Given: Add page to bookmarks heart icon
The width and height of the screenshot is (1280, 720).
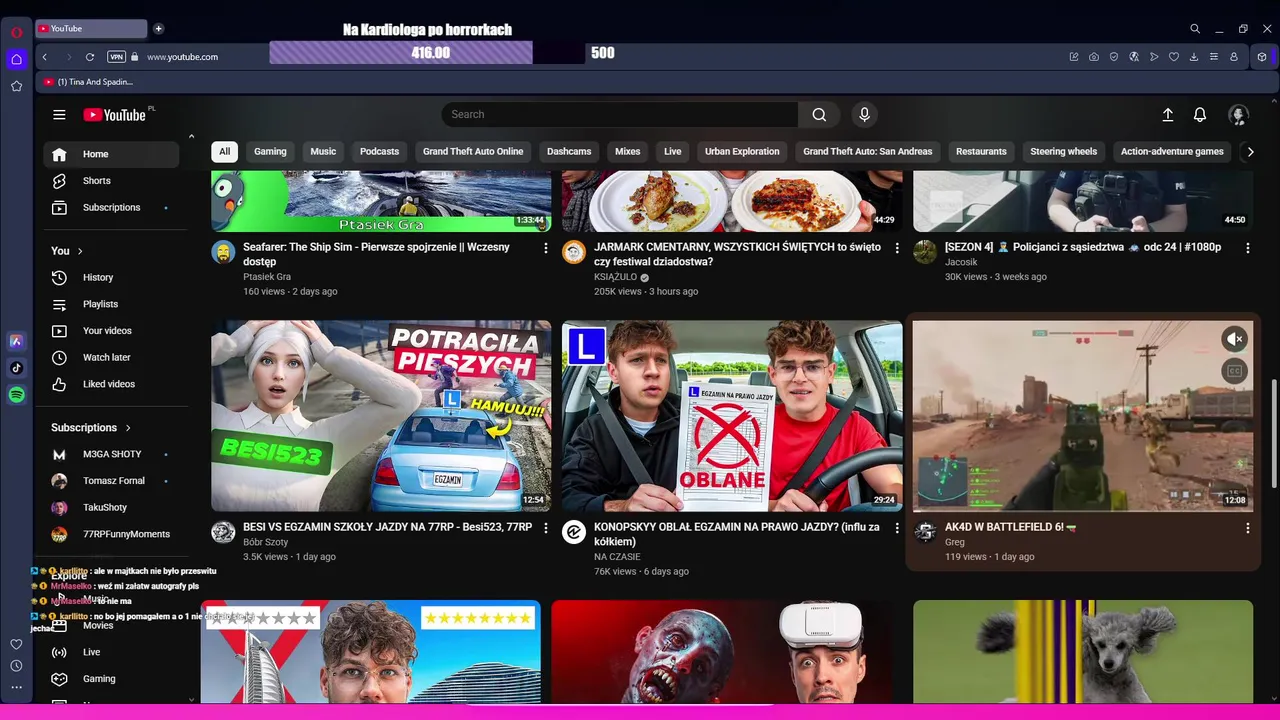Looking at the screenshot, I should (1174, 57).
